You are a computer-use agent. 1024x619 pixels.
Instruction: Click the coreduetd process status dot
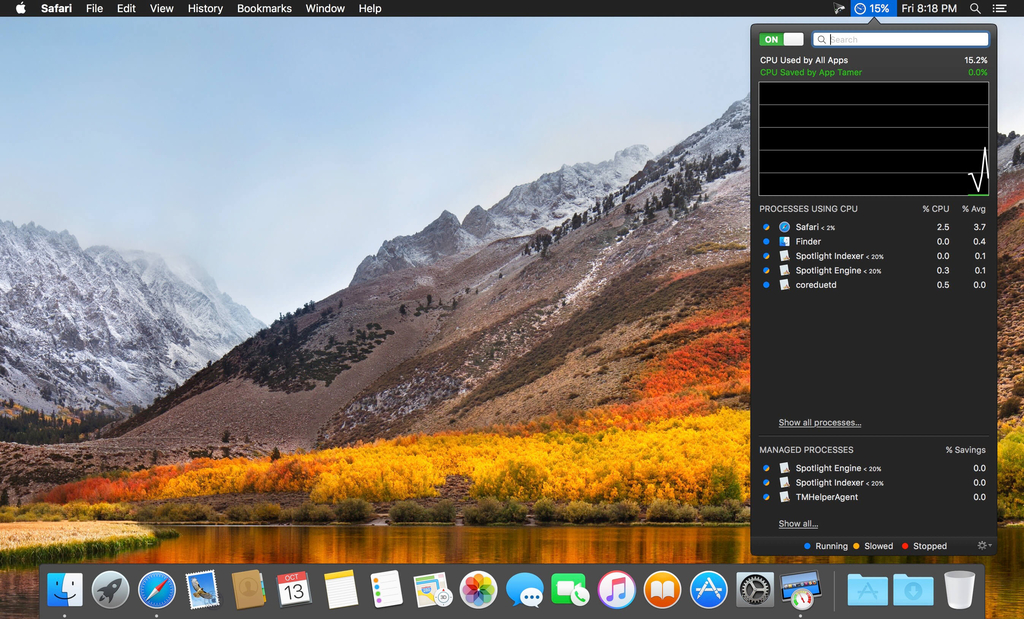point(766,285)
